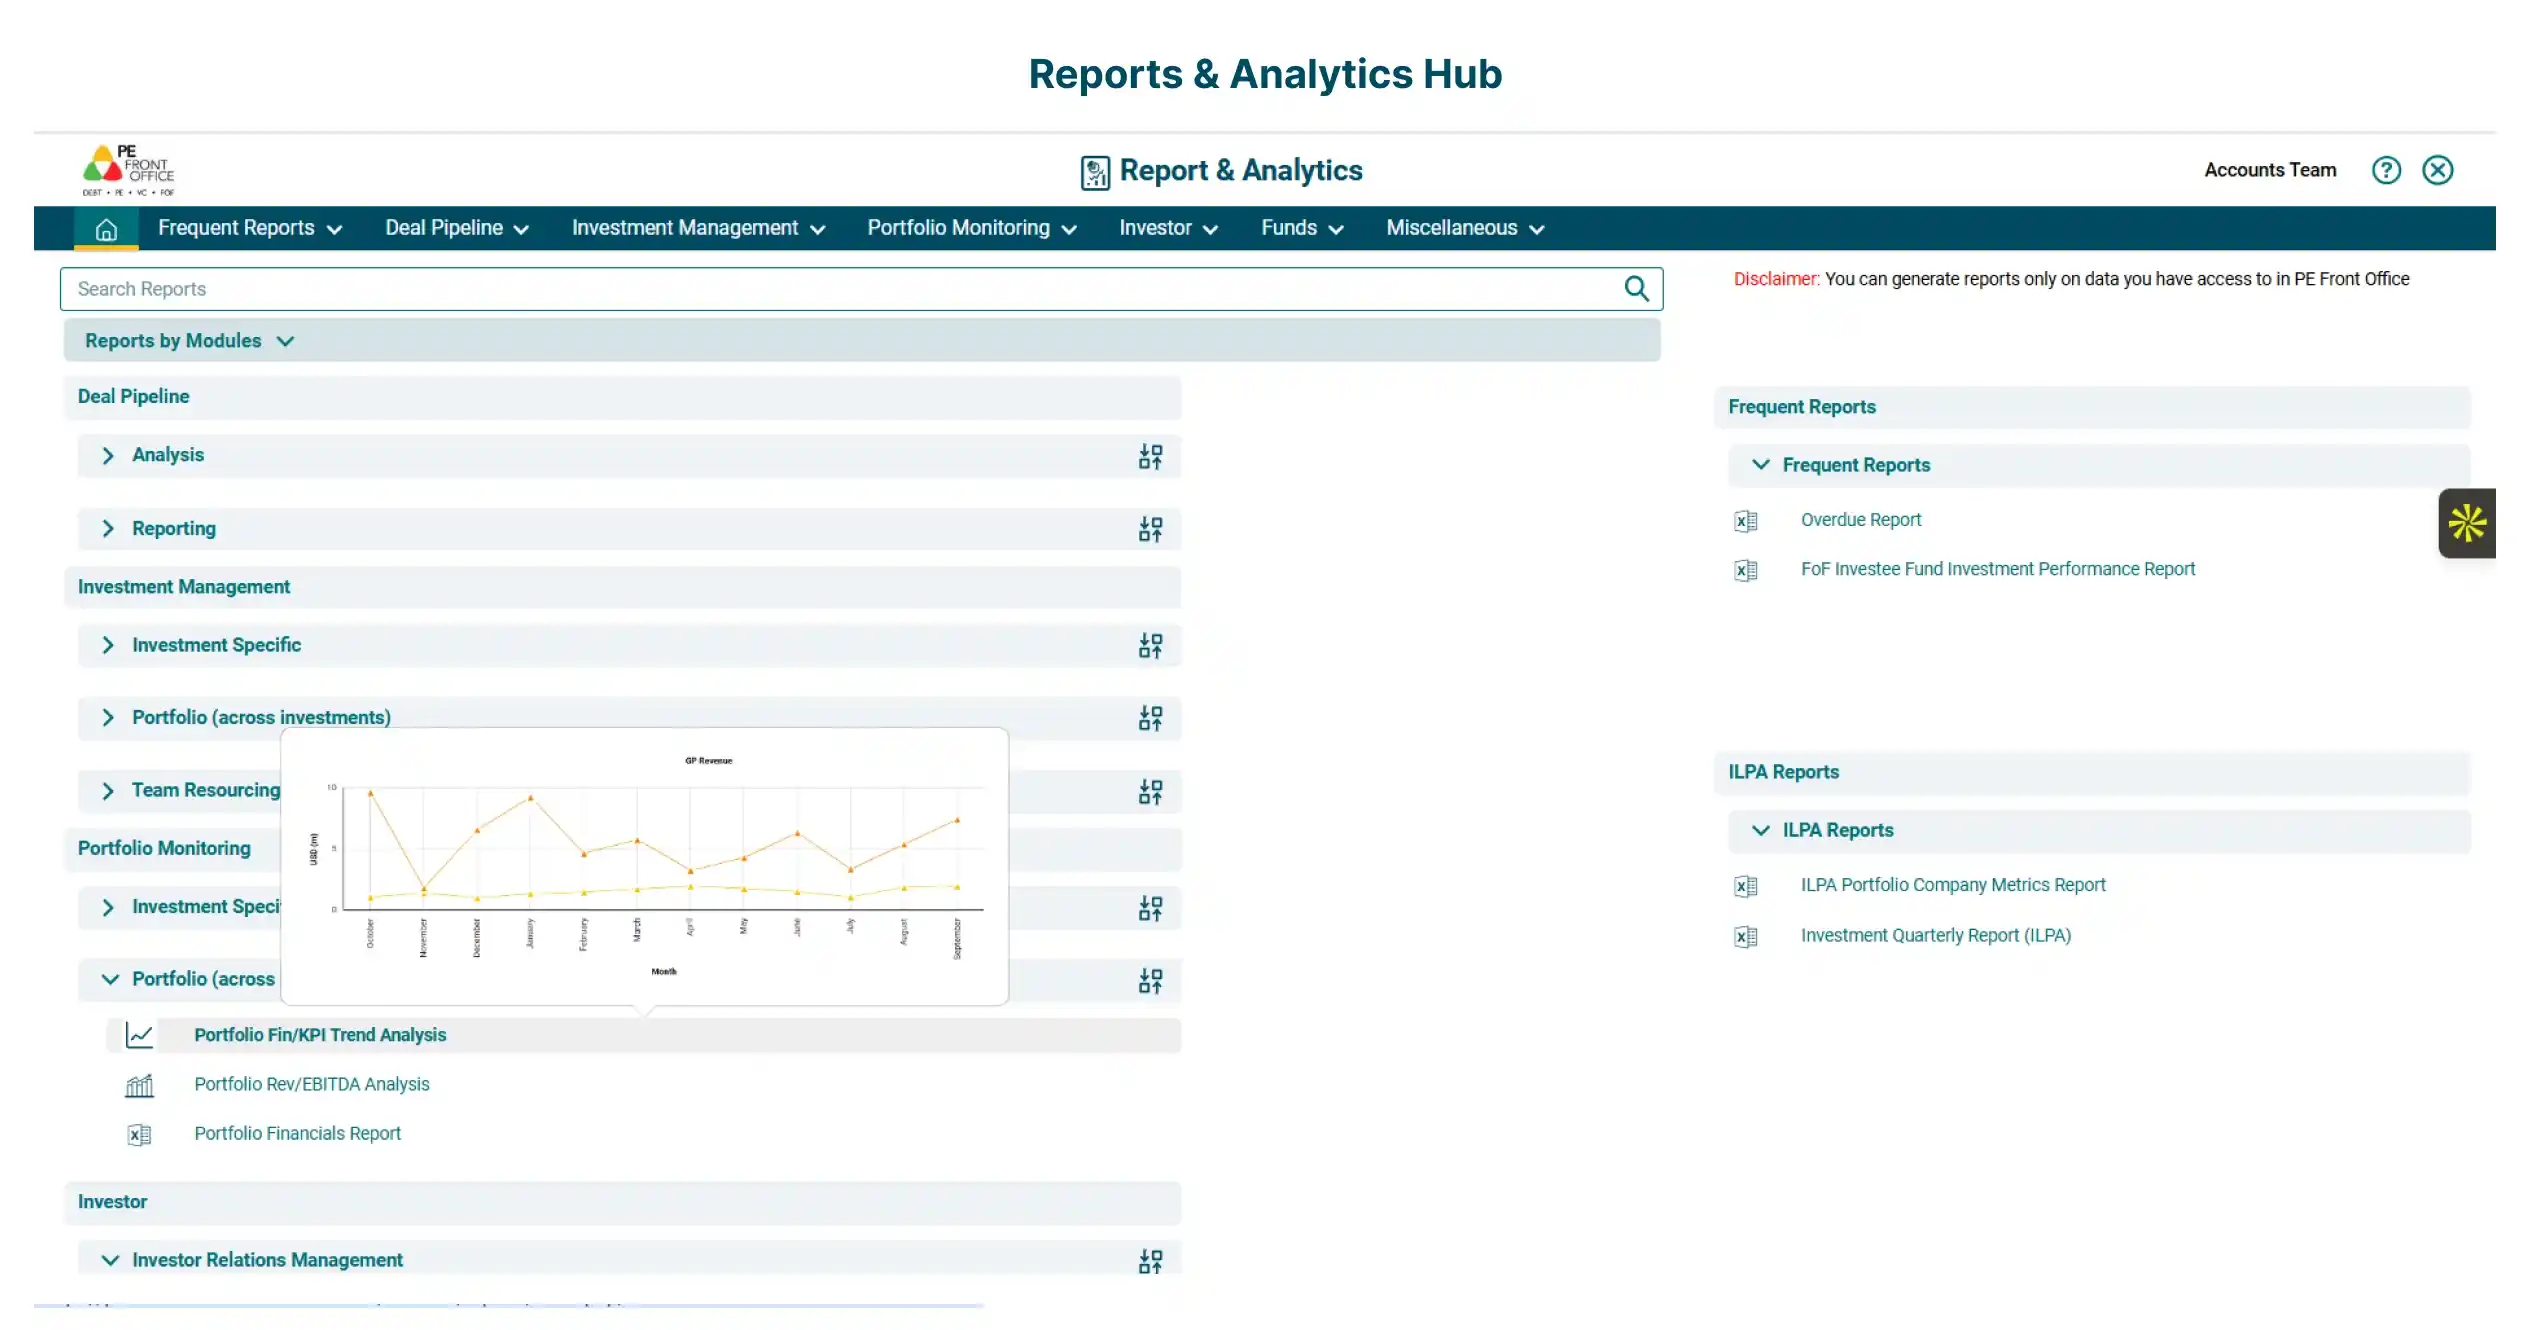This screenshot has width=2530, height=1330.
Task: Click Excel icon beside Investment Quarterly Report
Action: [1745, 936]
